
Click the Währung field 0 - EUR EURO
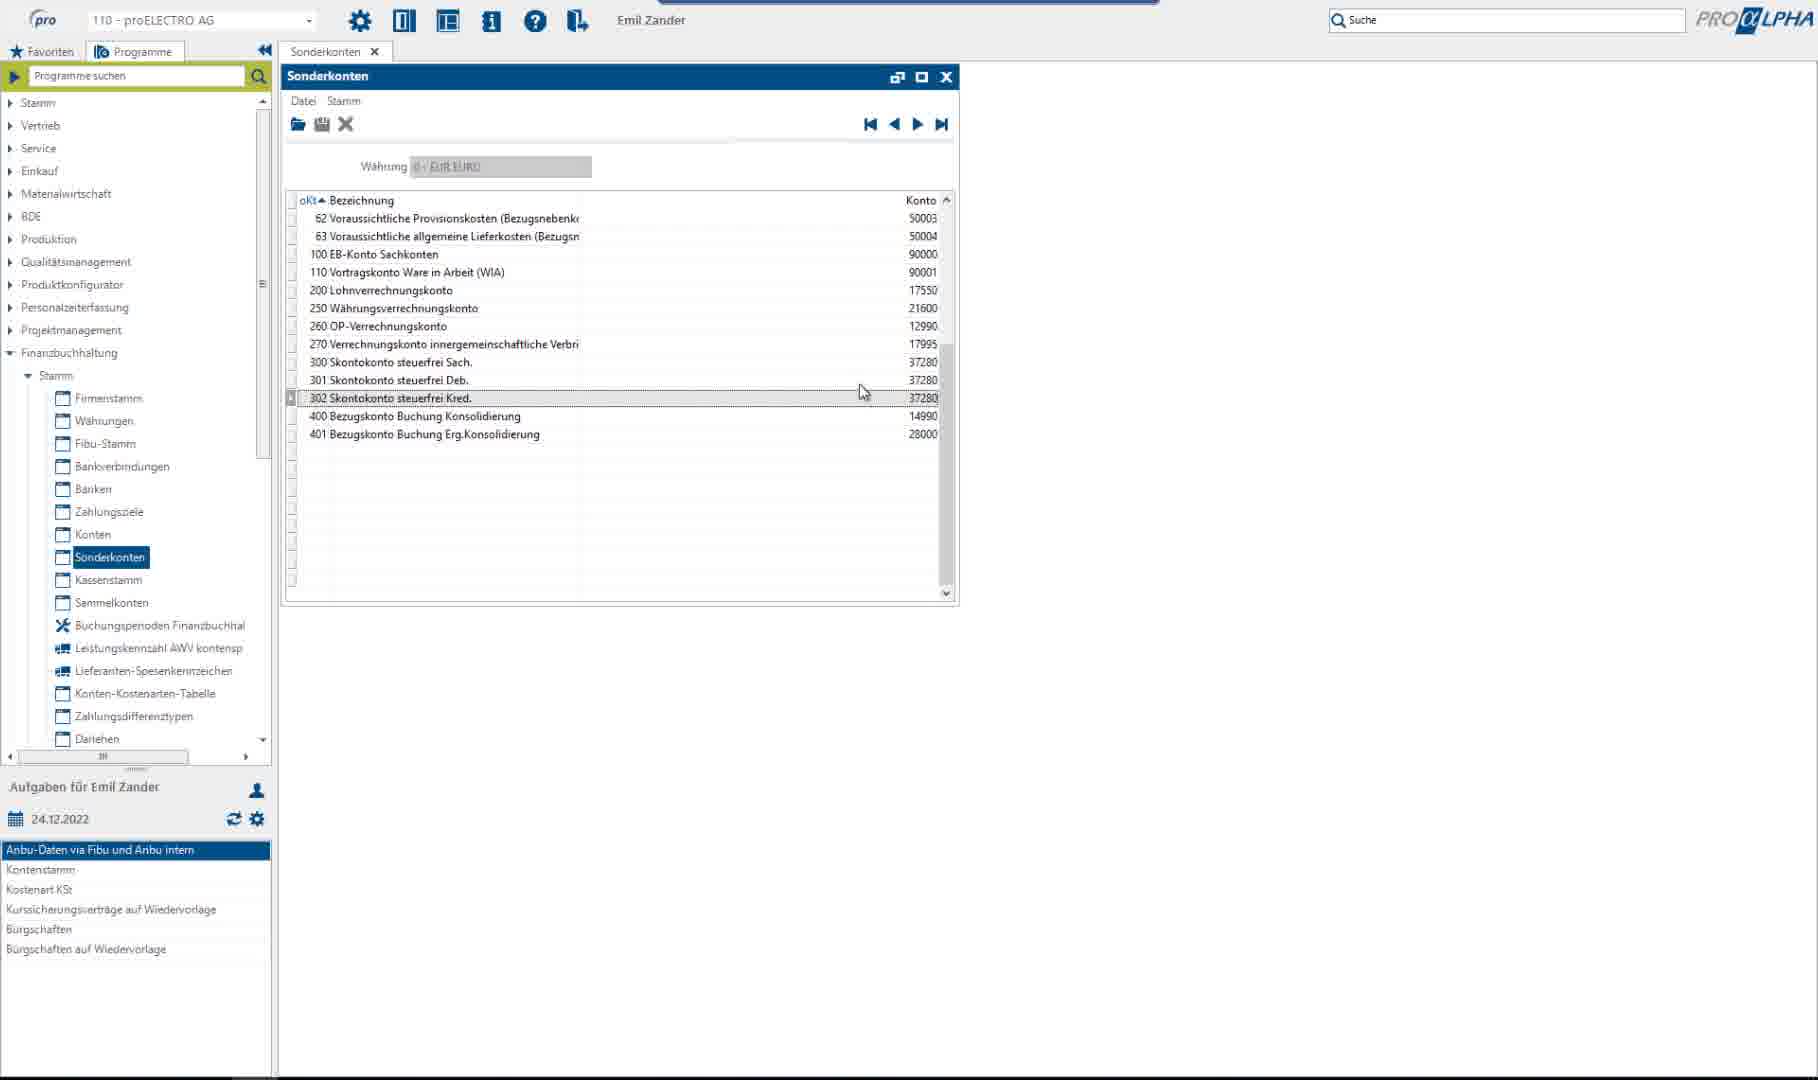coord(500,167)
